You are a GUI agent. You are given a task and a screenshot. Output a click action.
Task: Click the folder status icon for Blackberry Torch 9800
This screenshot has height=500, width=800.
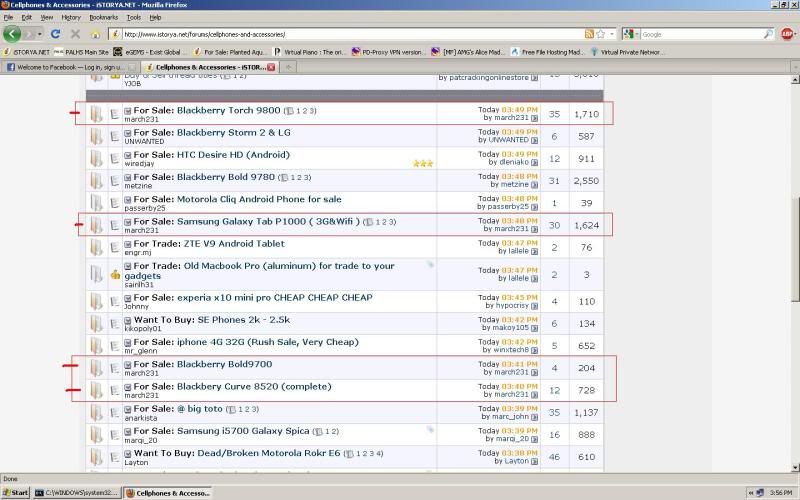96,113
